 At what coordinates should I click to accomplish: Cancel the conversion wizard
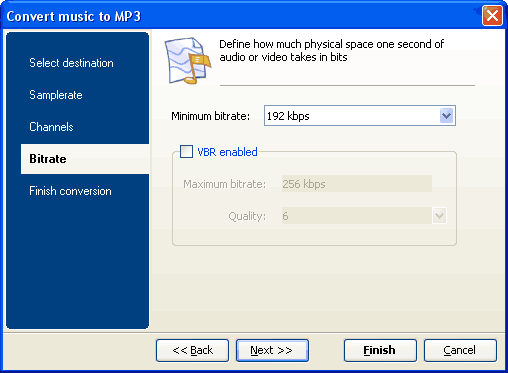[460, 350]
